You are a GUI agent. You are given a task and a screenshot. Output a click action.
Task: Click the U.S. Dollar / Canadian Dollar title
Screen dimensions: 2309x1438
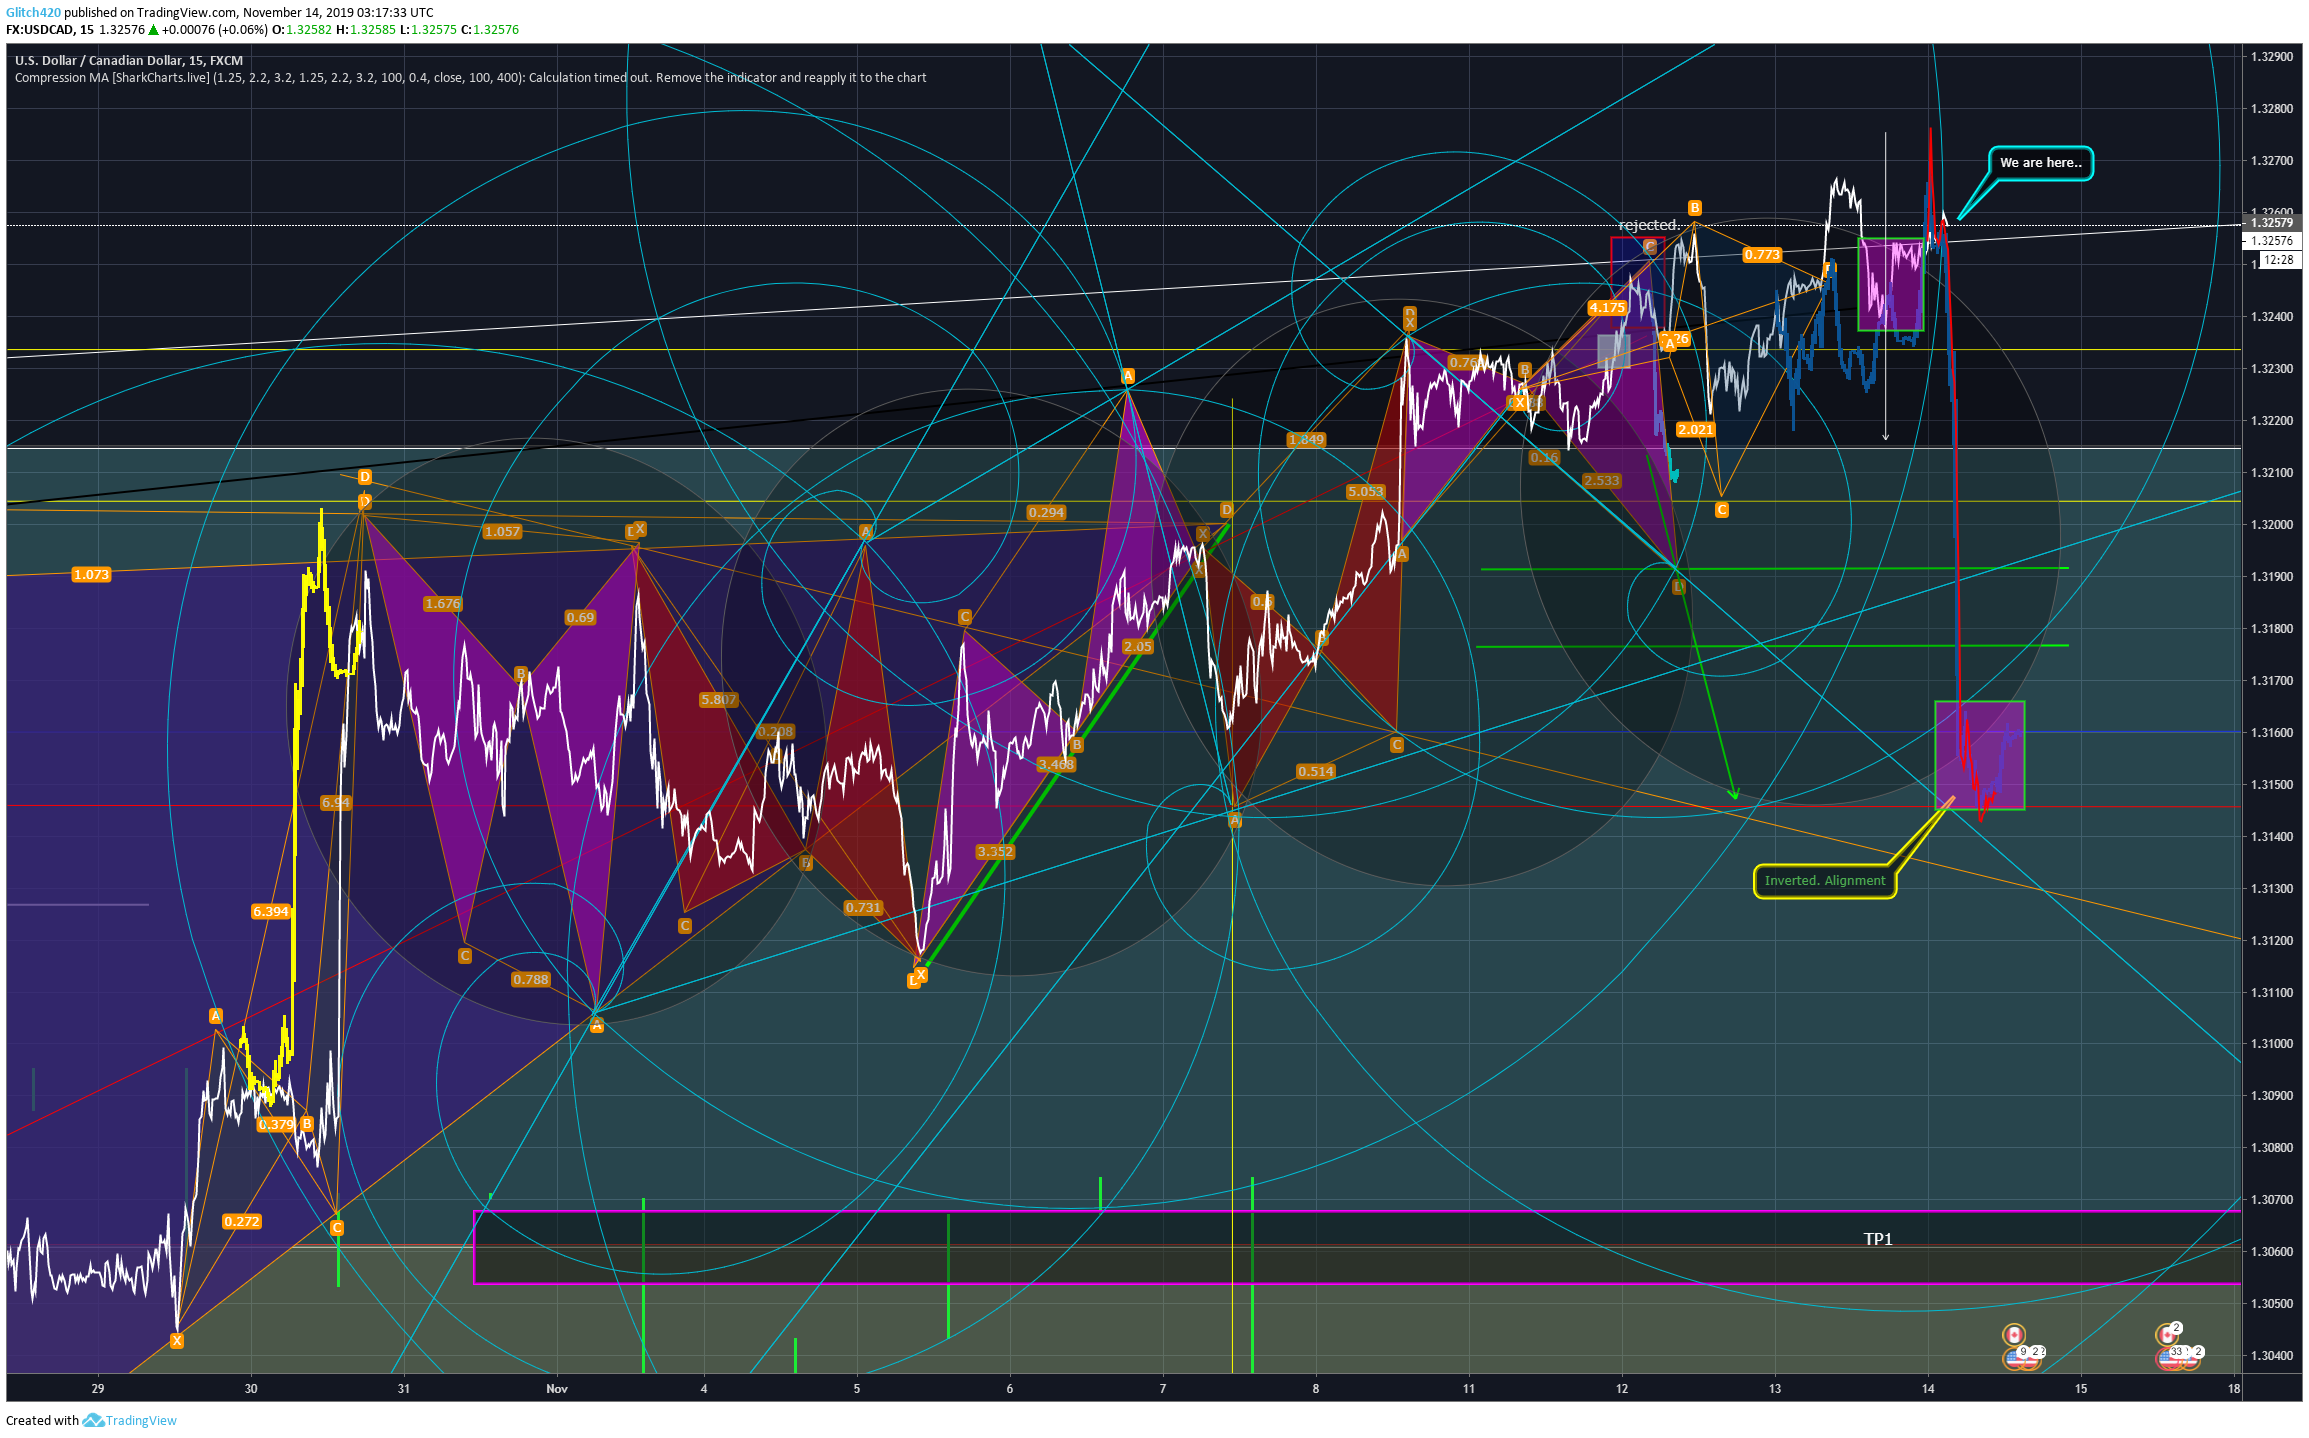[x=129, y=60]
